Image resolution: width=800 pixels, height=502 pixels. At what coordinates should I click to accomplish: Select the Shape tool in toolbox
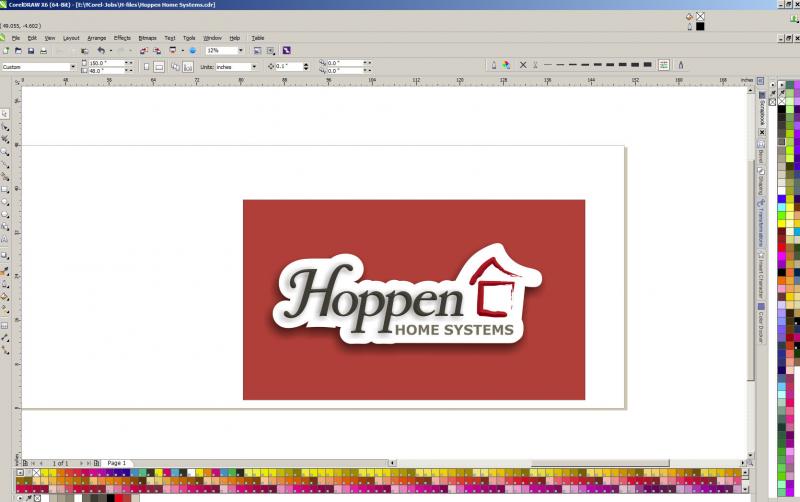[x=5, y=127]
